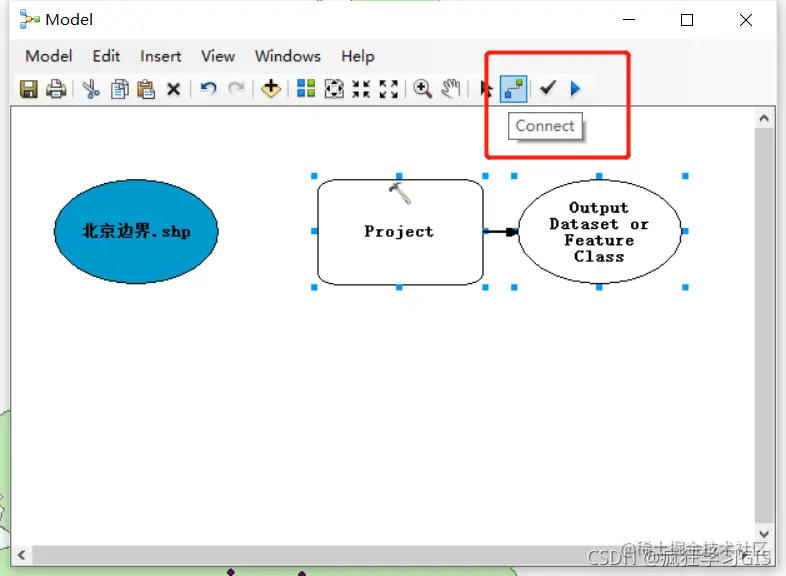This screenshot has width=786, height=576.
Task: Delete selected elements with X icon
Action: (x=173, y=89)
